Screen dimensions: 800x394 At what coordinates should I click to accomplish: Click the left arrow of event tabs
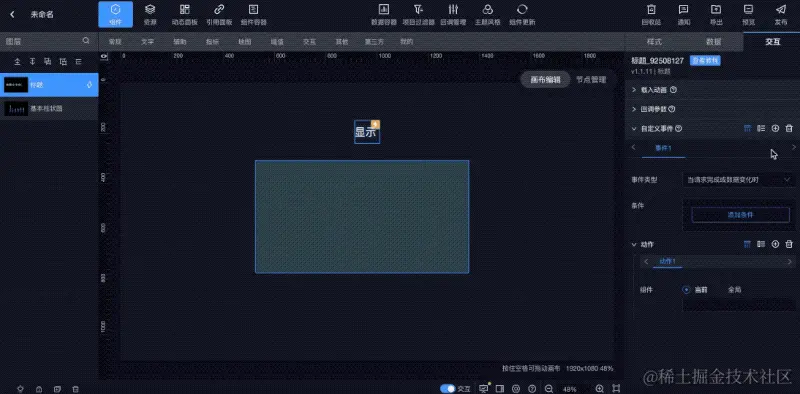click(x=634, y=147)
